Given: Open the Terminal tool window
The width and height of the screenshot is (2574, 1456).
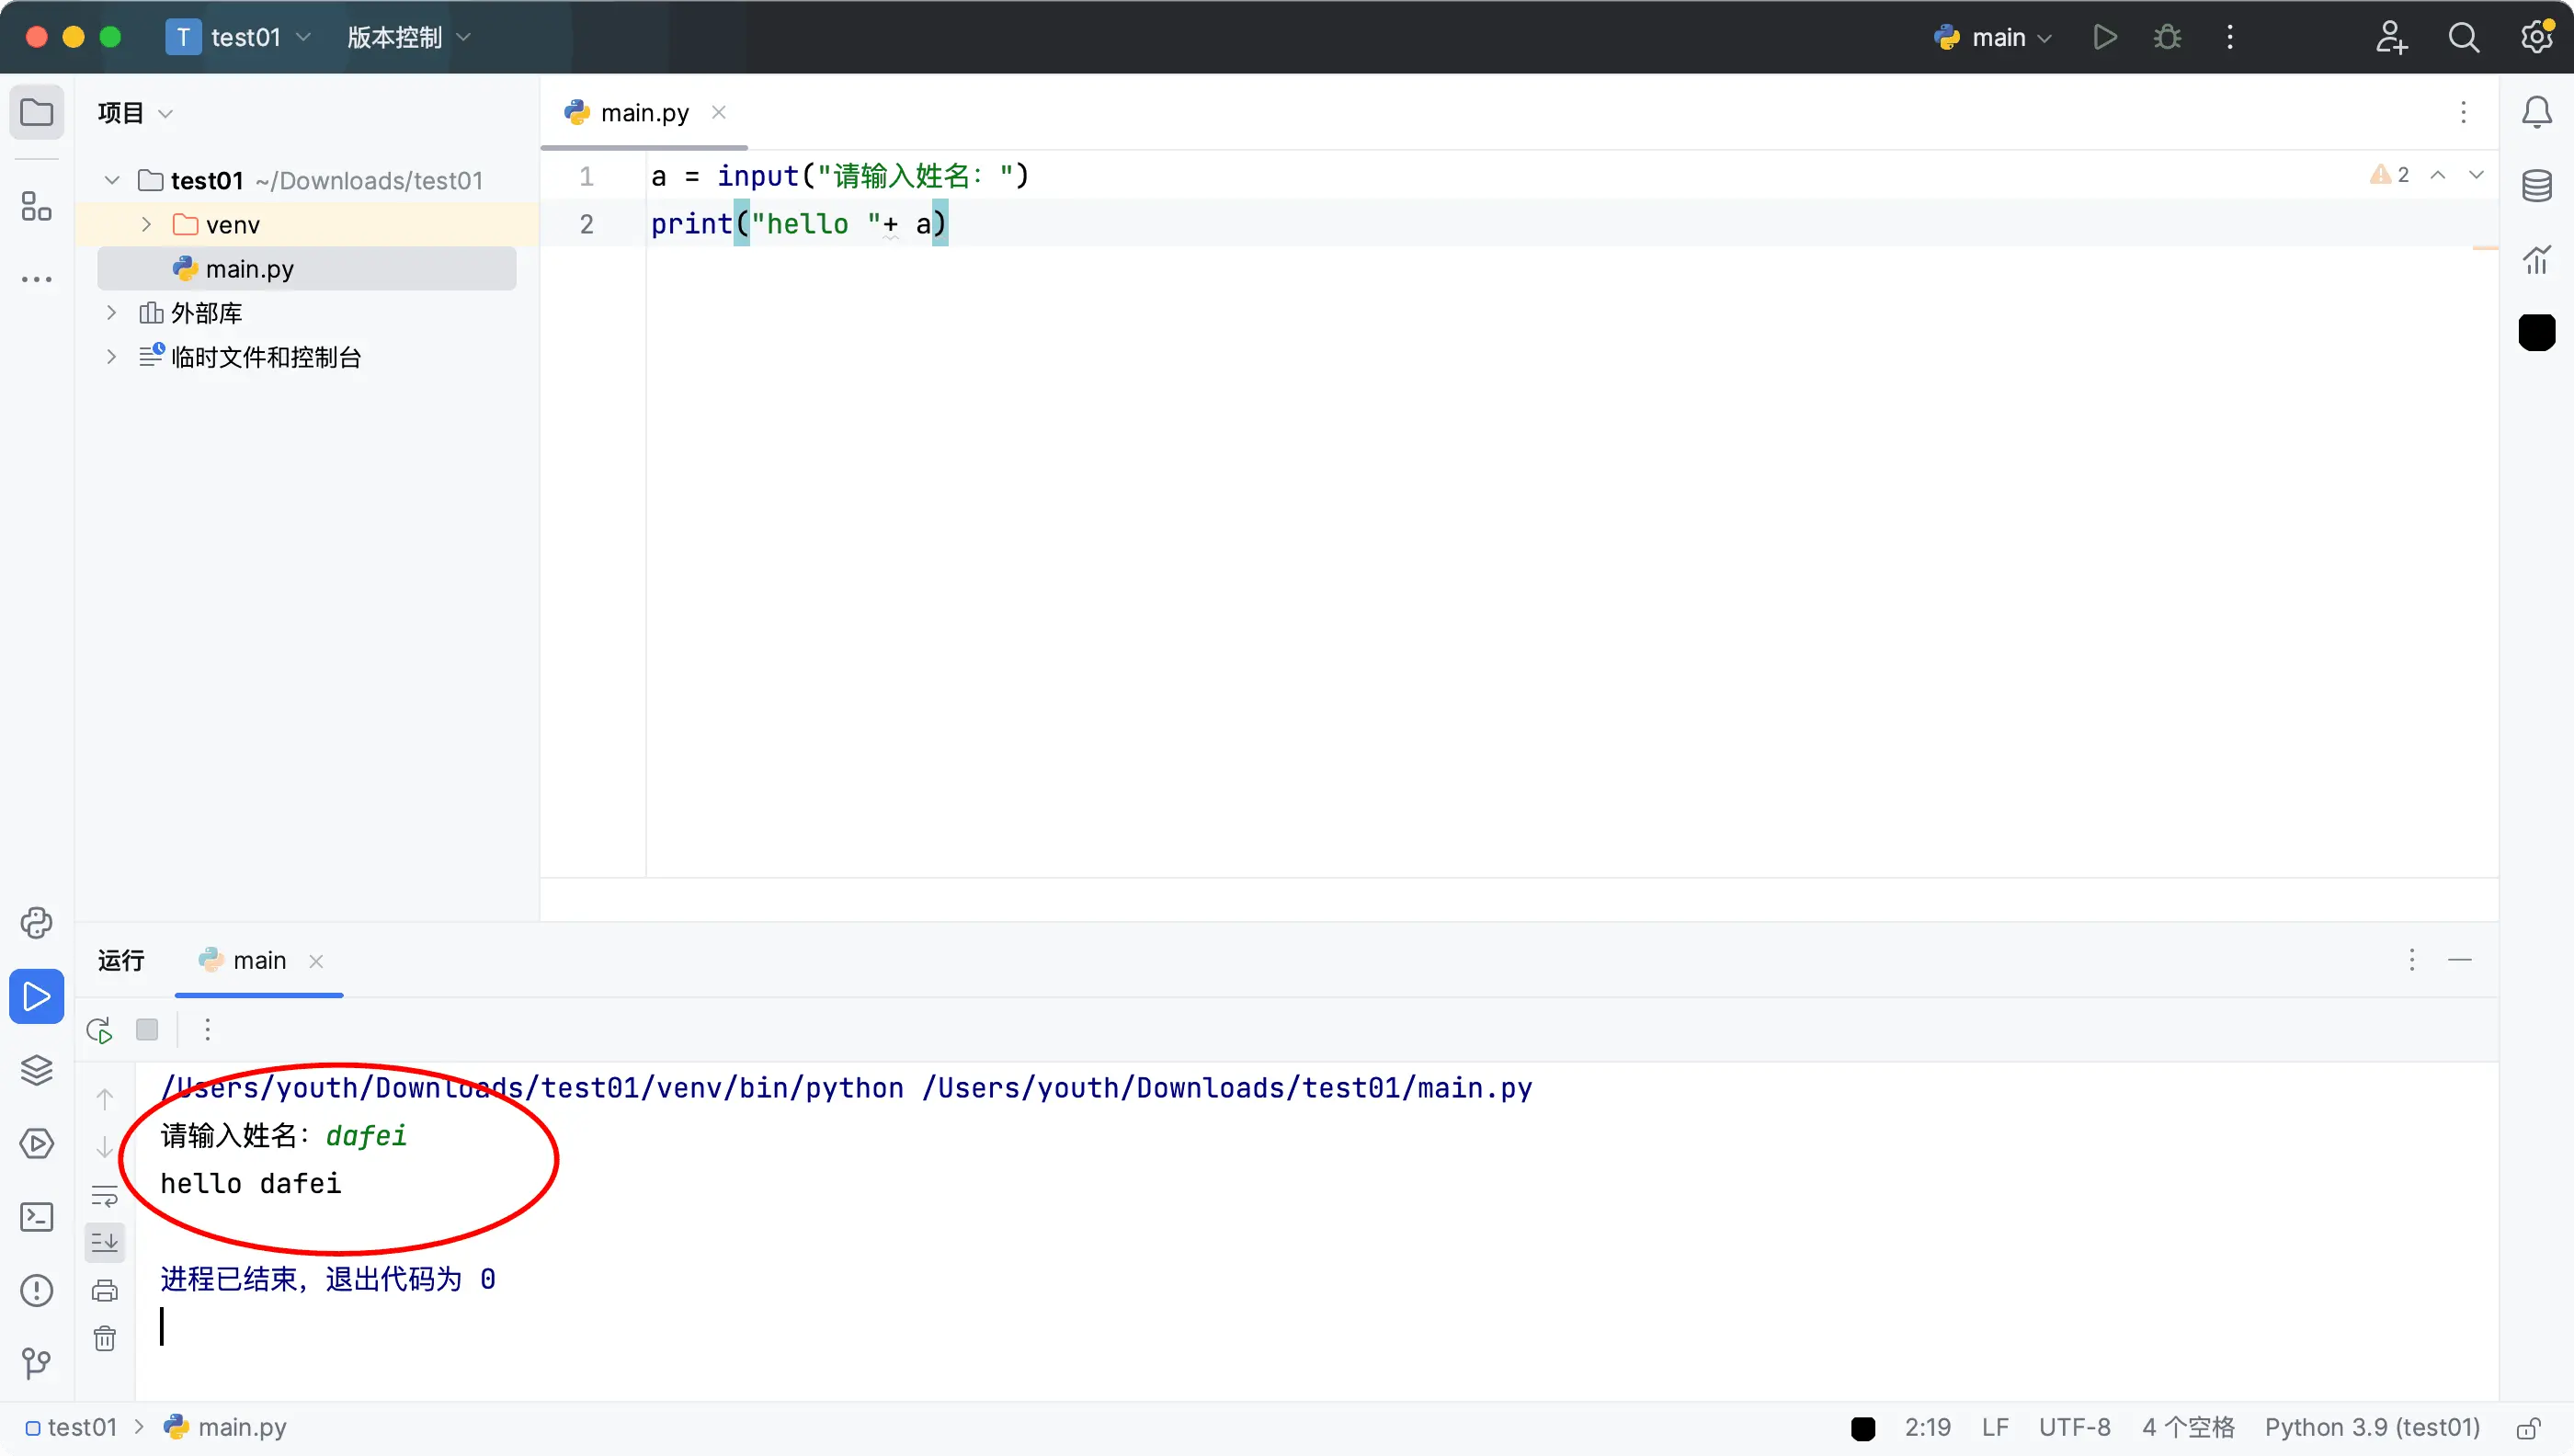Looking at the screenshot, I should click(36, 1216).
